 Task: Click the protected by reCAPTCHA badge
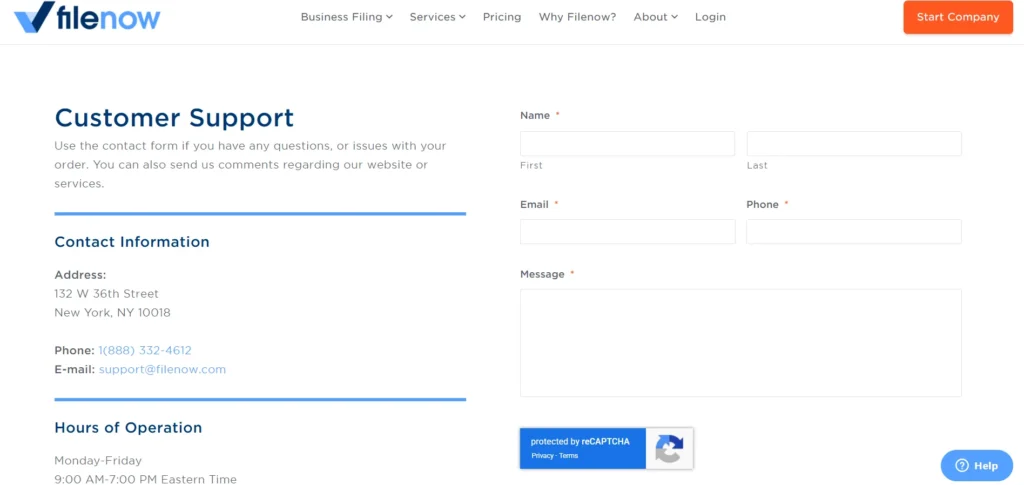pos(581,442)
